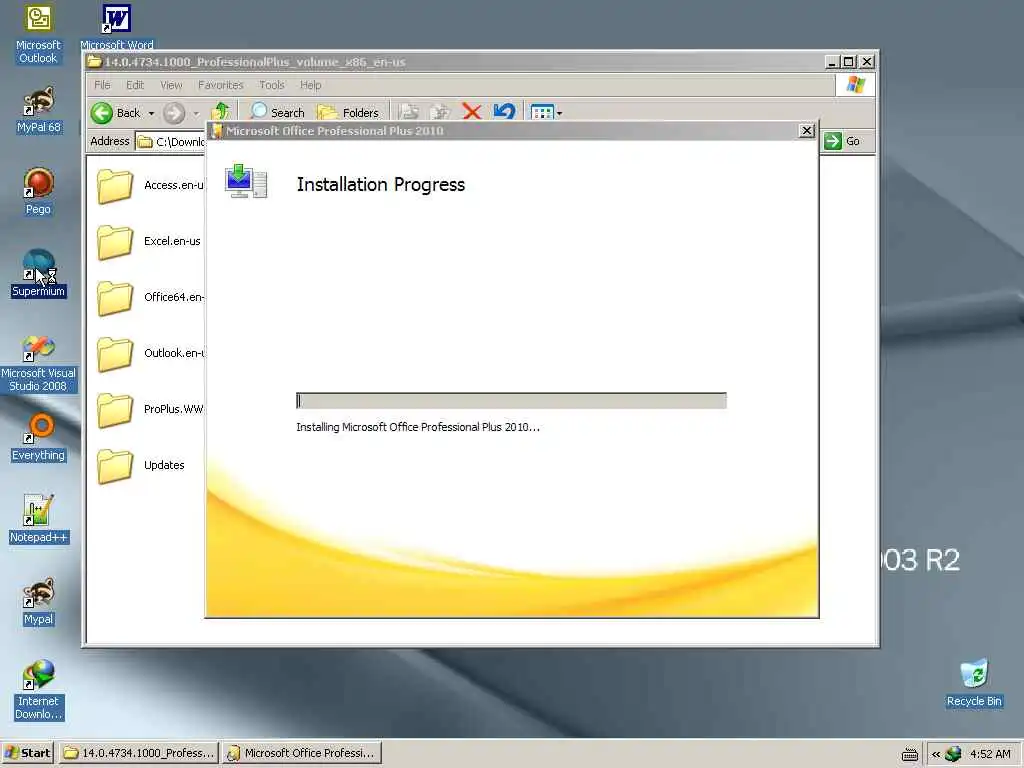
Task: Open the Tools menu
Action: click(272, 85)
